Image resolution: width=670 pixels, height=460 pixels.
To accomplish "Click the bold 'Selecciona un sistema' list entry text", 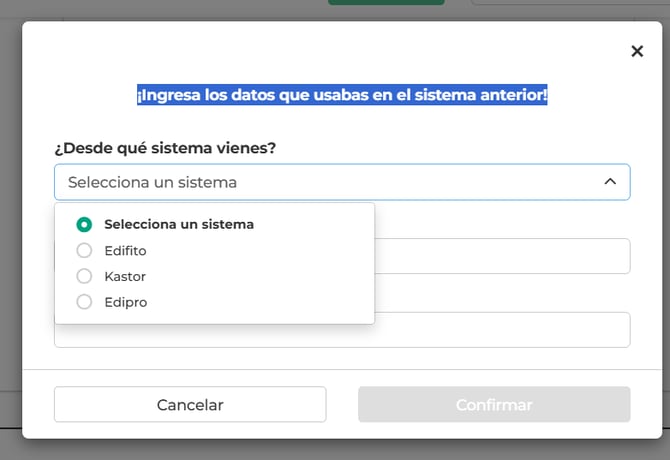I will (x=179, y=224).
